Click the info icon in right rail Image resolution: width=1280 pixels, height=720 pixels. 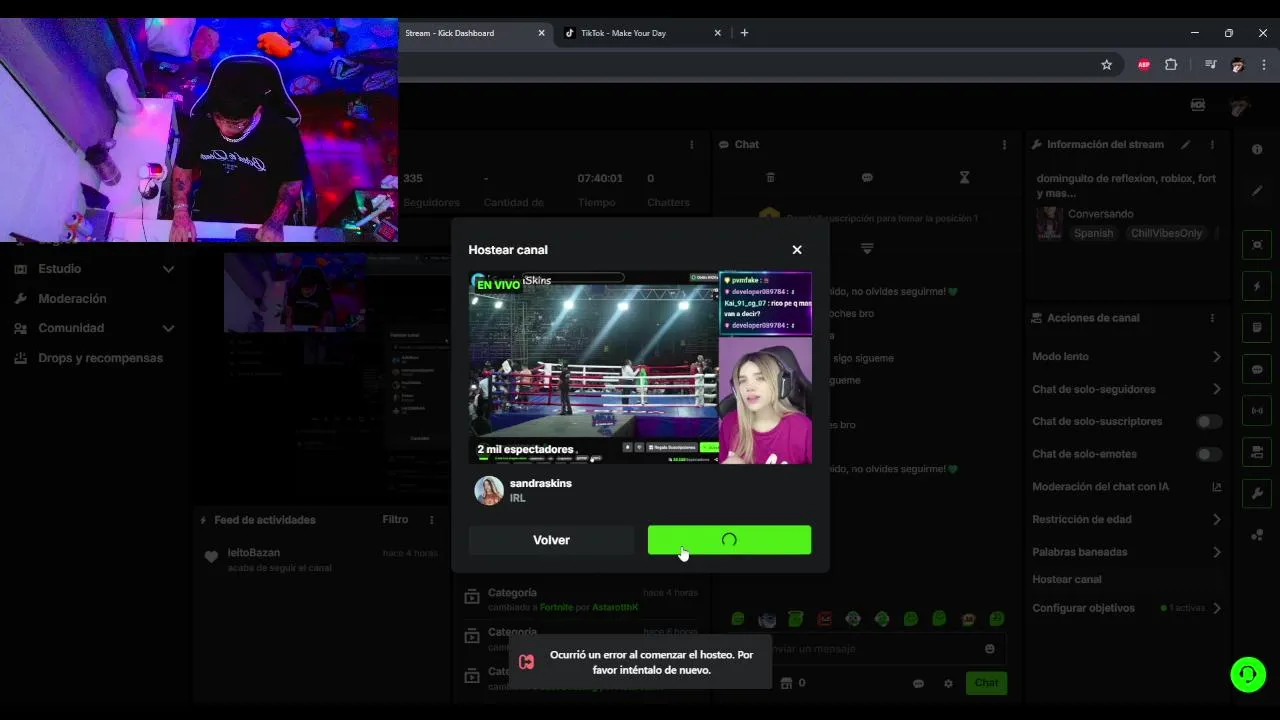1257,150
